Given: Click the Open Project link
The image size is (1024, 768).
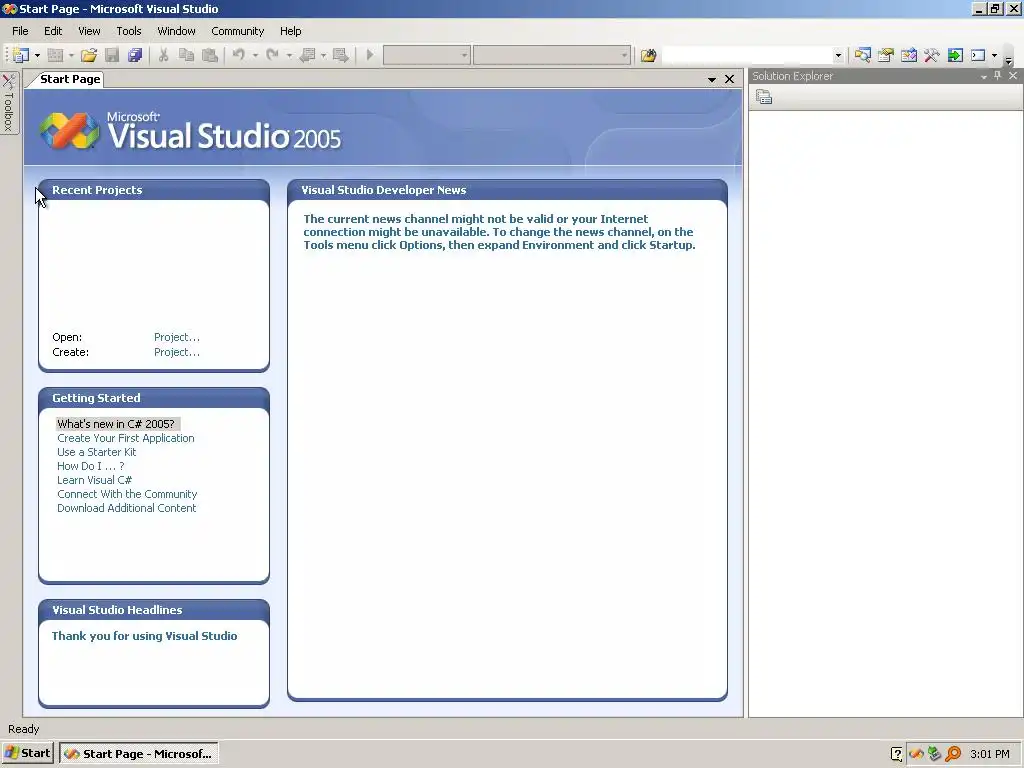Looking at the screenshot, I should click(x=177, y=337).
